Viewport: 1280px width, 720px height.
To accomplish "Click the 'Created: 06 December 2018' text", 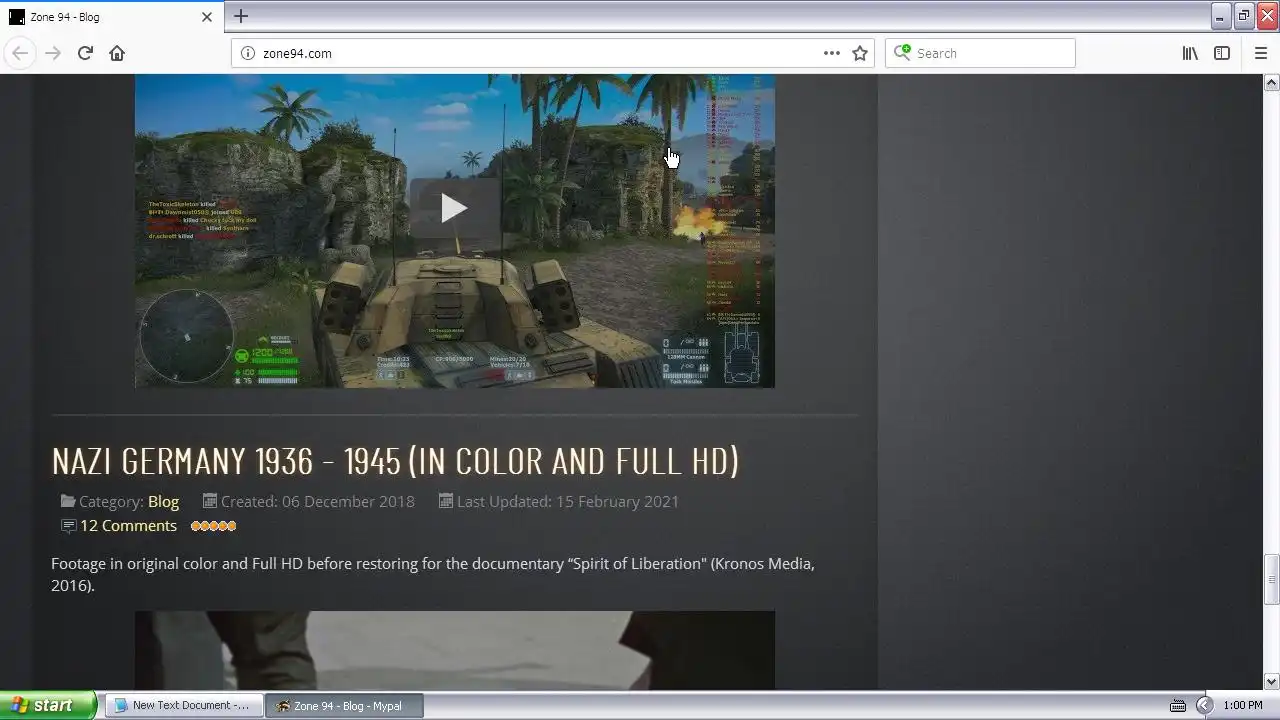I will 317,501.
